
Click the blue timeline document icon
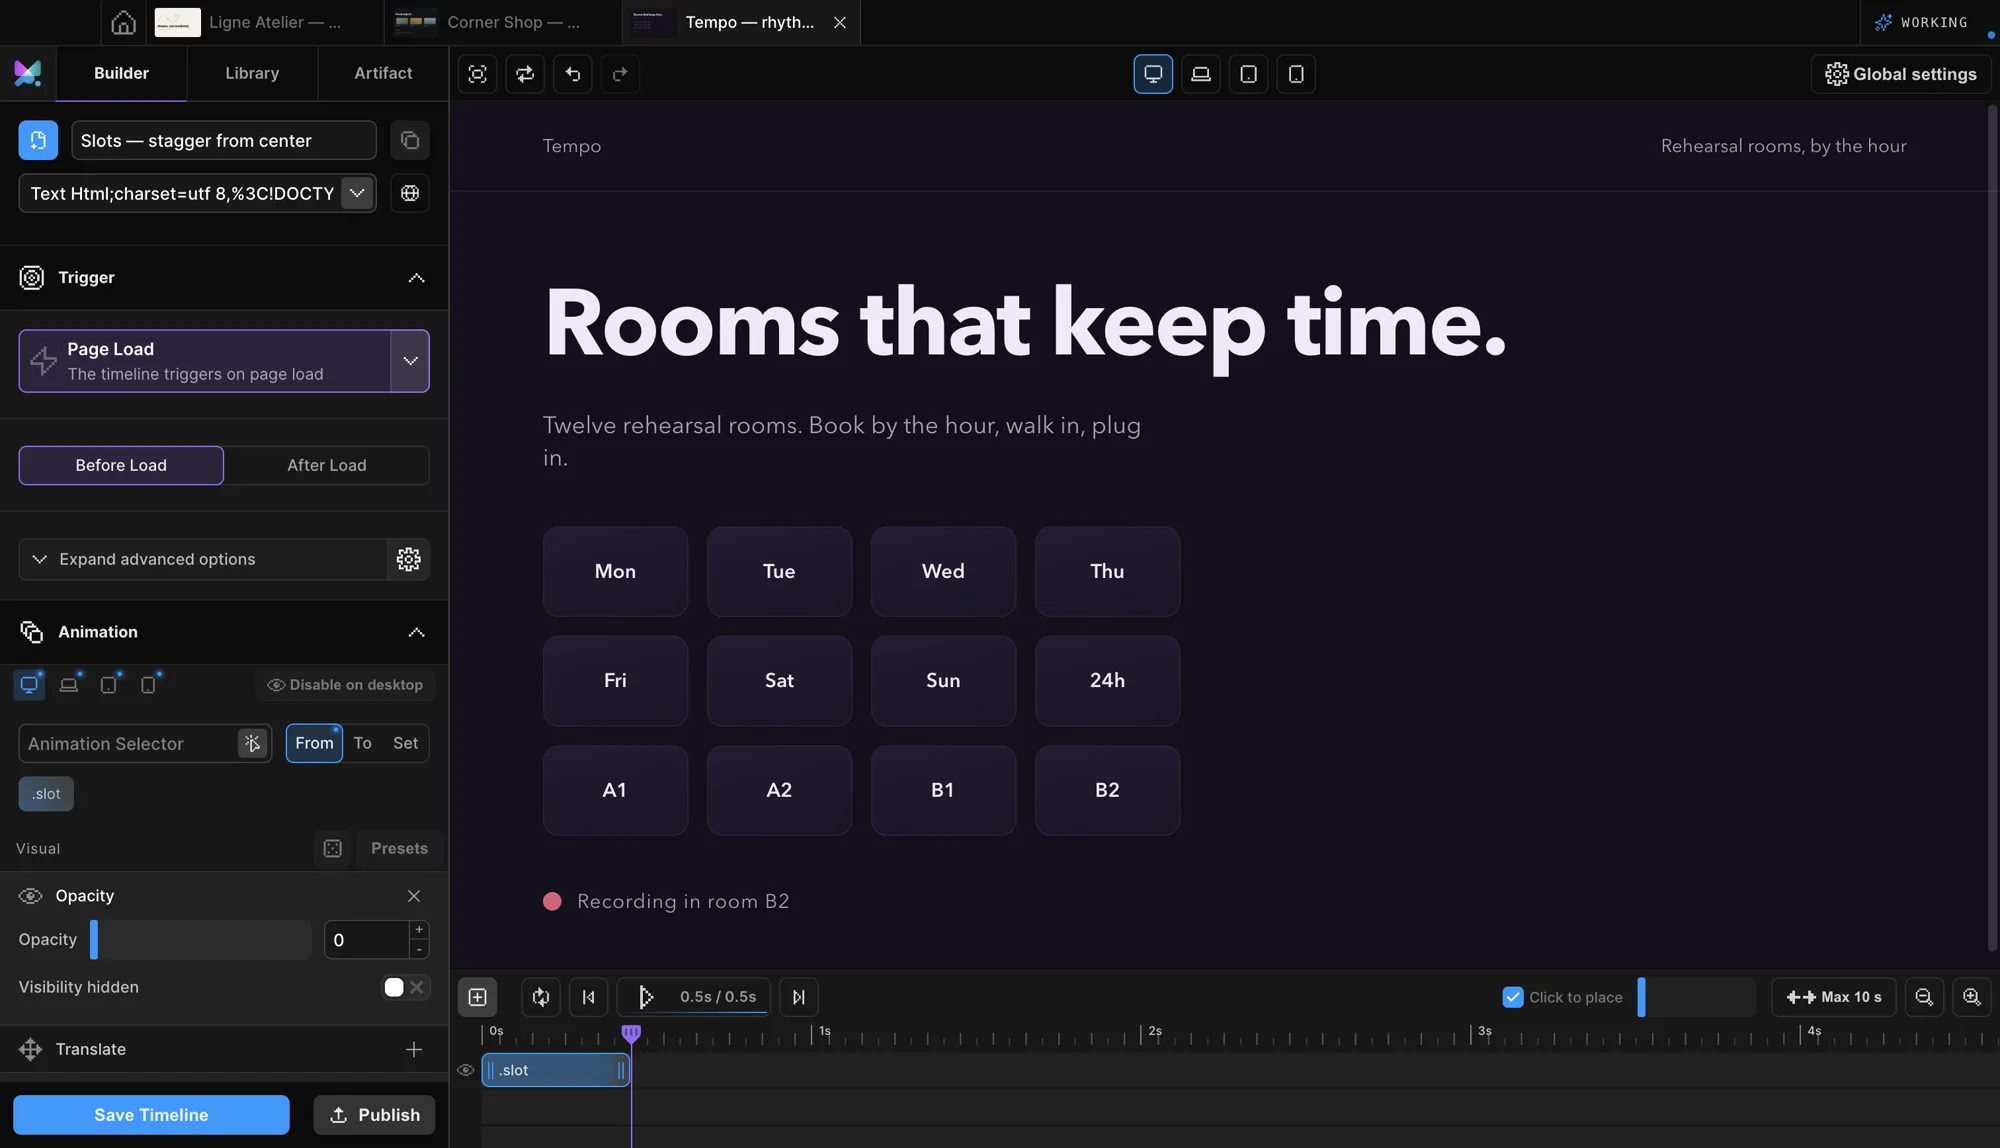[x=38, y=140]
